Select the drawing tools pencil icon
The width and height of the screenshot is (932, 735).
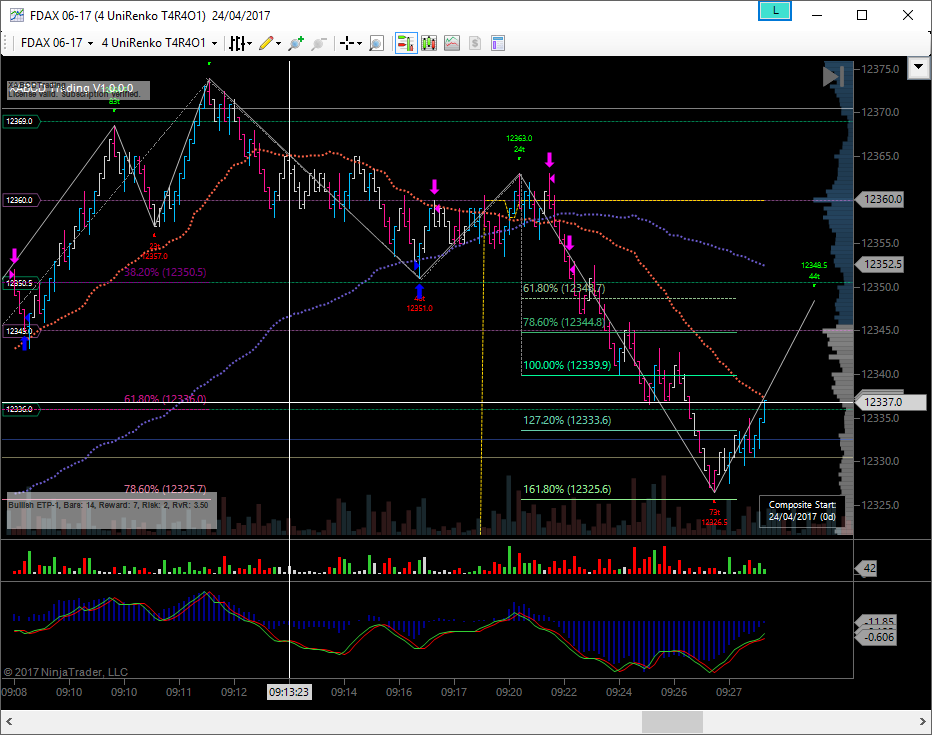(266, 43)
